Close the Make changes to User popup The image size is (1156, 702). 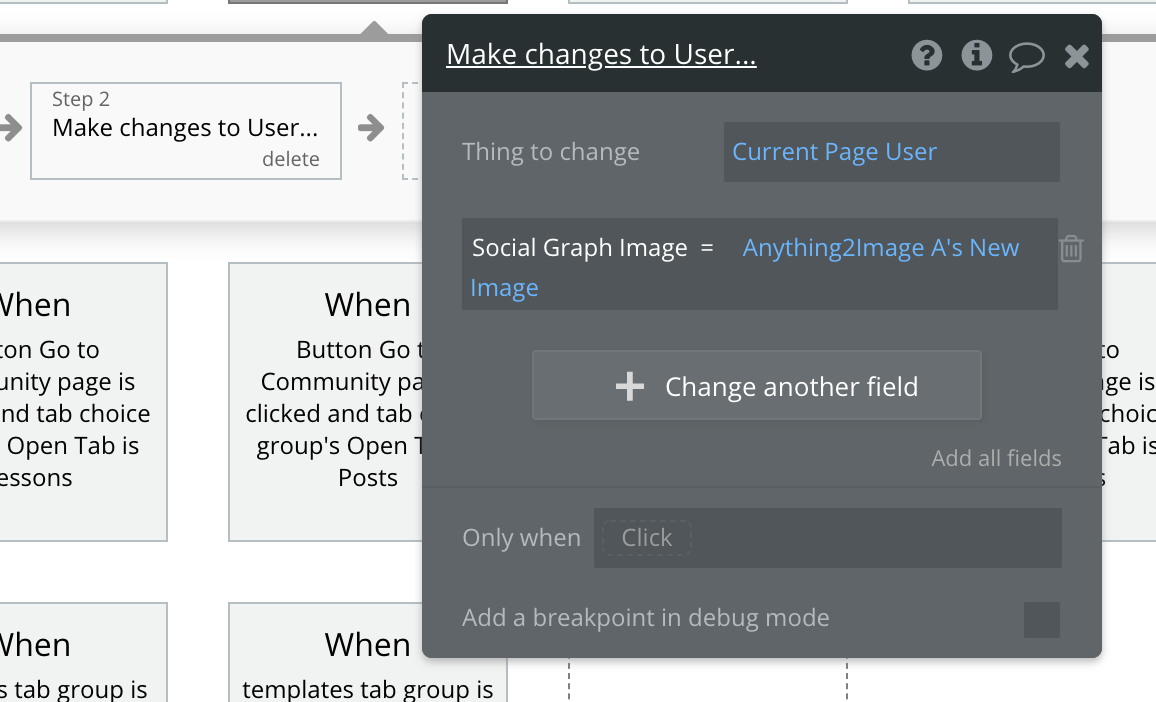pos(1076,56)
